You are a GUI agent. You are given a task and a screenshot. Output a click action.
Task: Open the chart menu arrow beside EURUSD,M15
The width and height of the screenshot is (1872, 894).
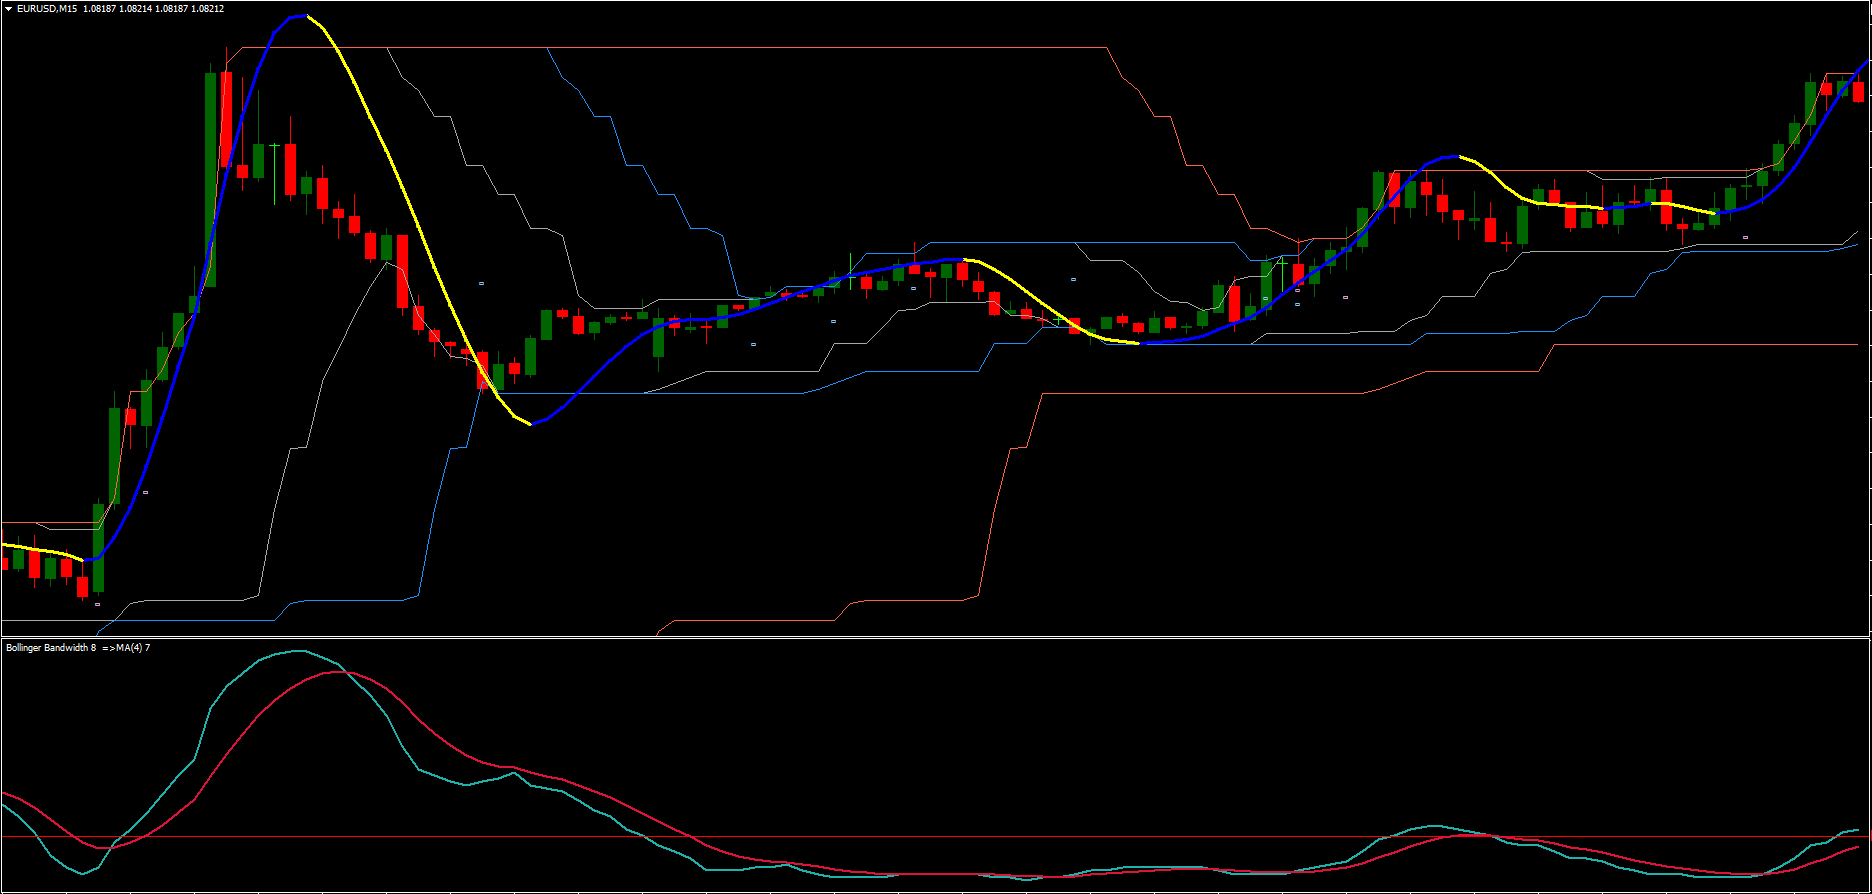pyautogui.click(x=8, y=9)
